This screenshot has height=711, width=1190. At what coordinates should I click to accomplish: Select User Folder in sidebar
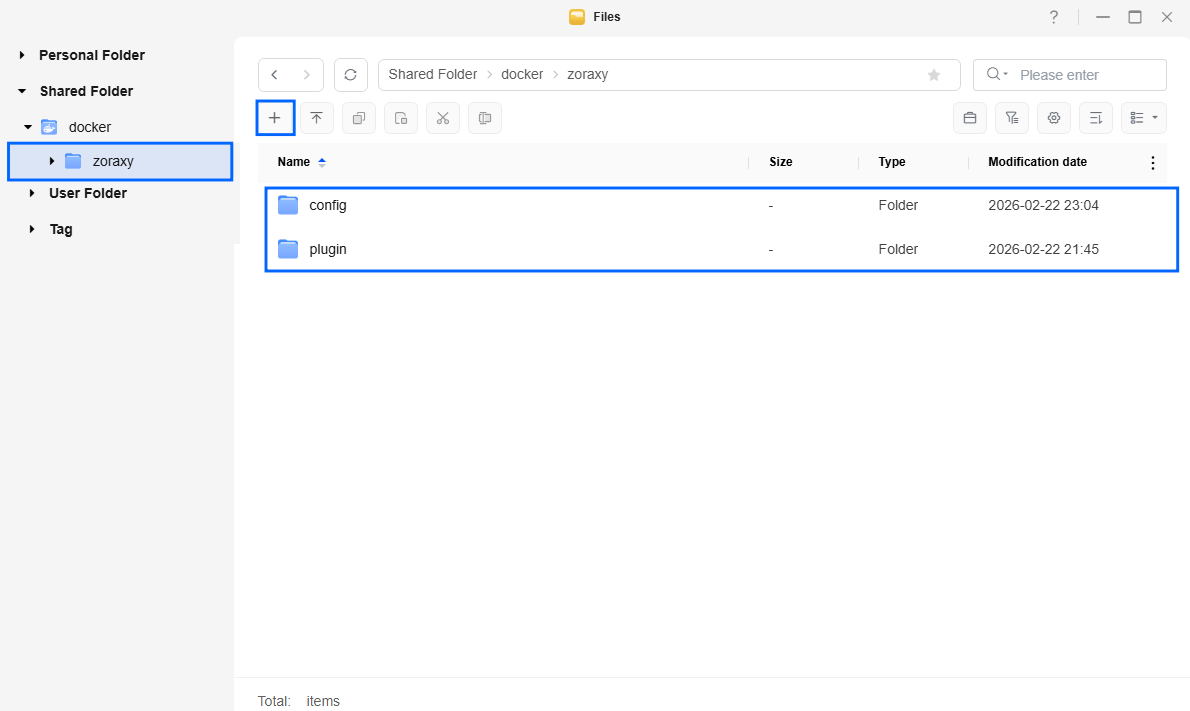click(88, 193)
